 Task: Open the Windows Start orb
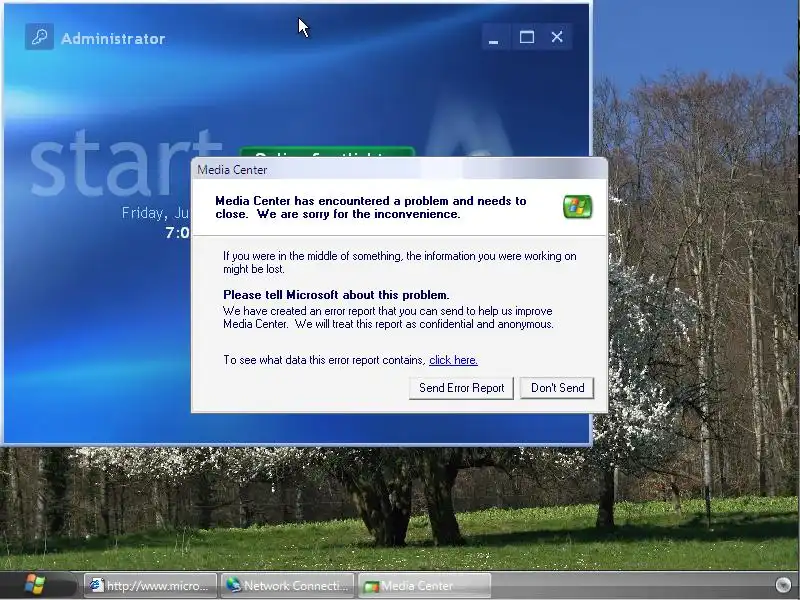click(x=35, y=585)
